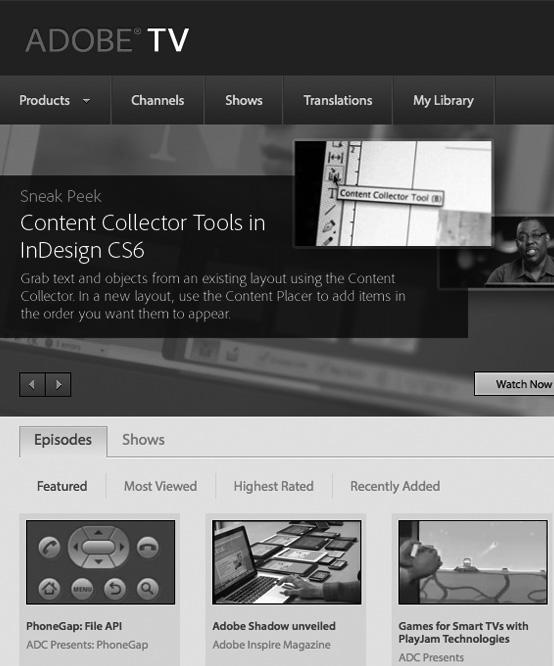554x666 pixels.
Task: Open the Channels menu item
Action: (x=158, y=100)
